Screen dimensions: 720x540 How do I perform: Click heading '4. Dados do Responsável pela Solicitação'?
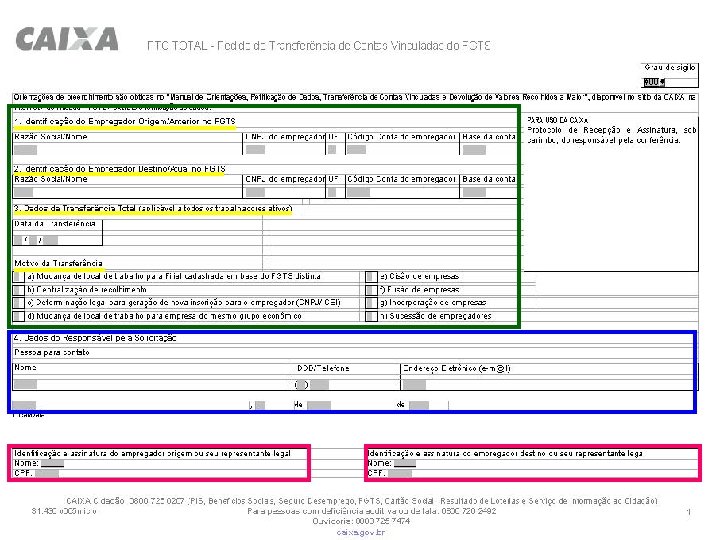coord(95,338)
